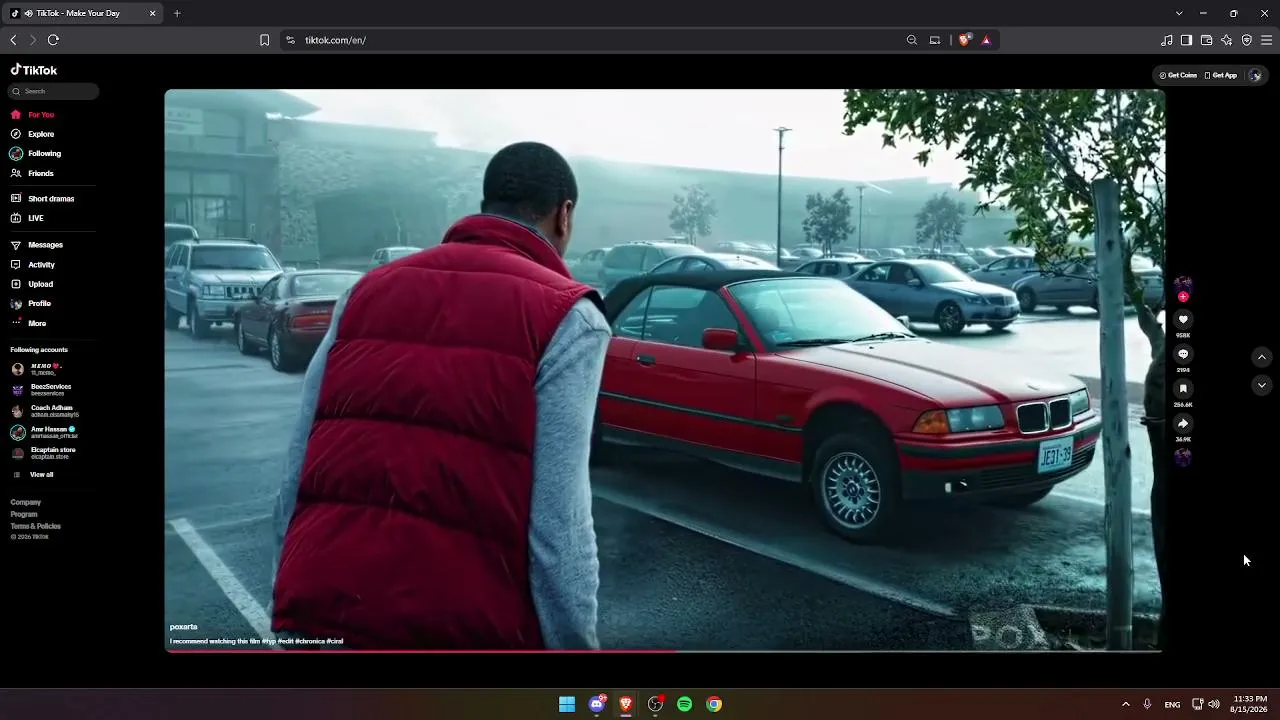This screenshot has width=1280, height=720.
Task: Open Coach Adham followed account
Action: (x=44, y=411)
